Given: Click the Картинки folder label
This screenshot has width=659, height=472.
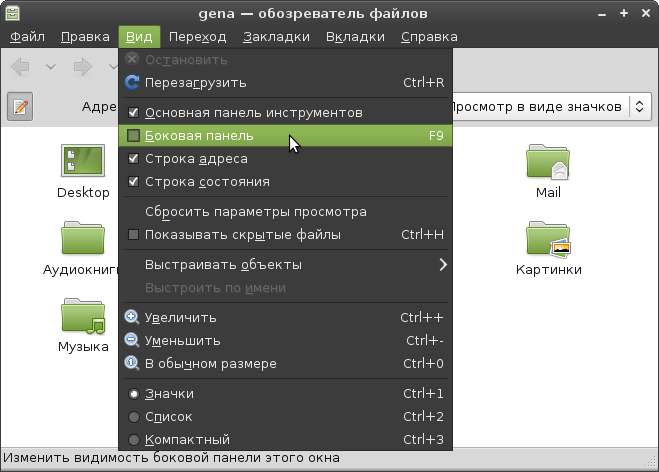Looking at the screenshot, I should pos(548,269).
